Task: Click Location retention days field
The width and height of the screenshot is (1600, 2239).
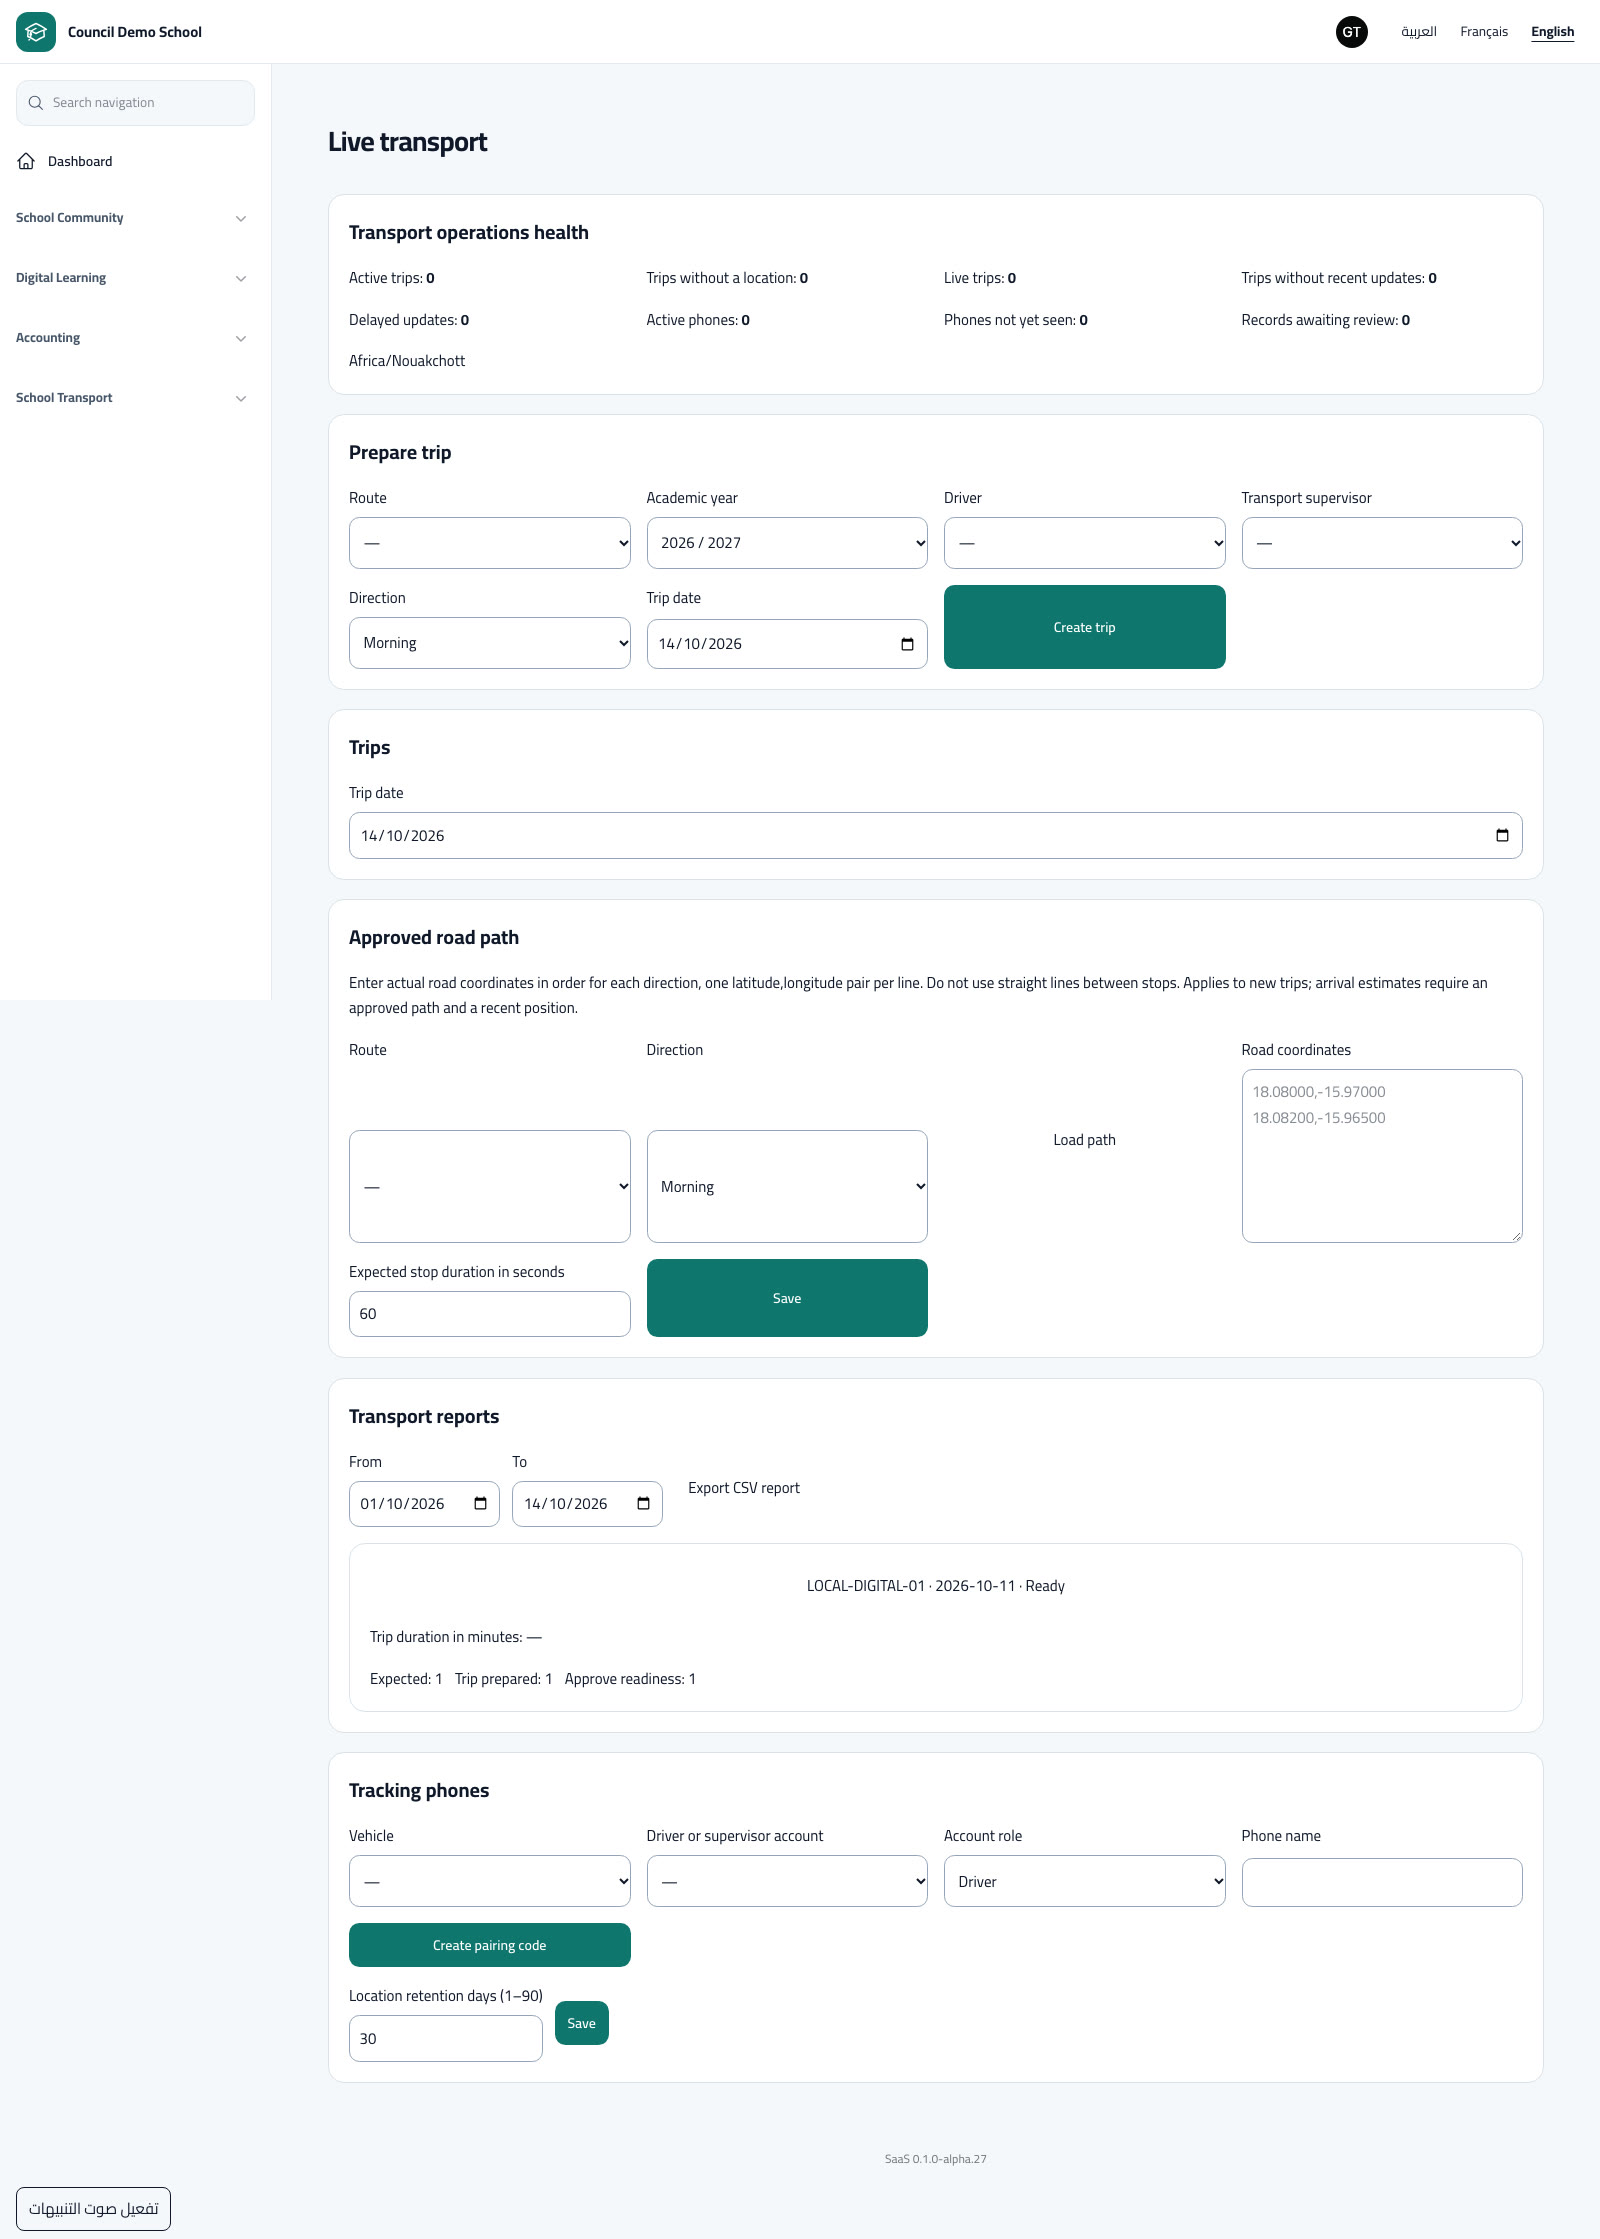Action: 445,2038
